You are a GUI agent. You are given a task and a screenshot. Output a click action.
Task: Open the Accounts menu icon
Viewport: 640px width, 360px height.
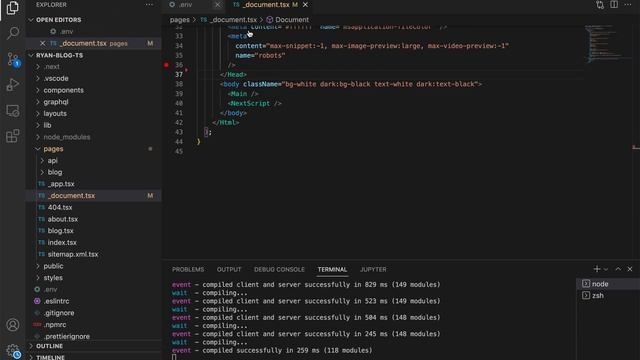pyautogui.click(x=13, y=325)
